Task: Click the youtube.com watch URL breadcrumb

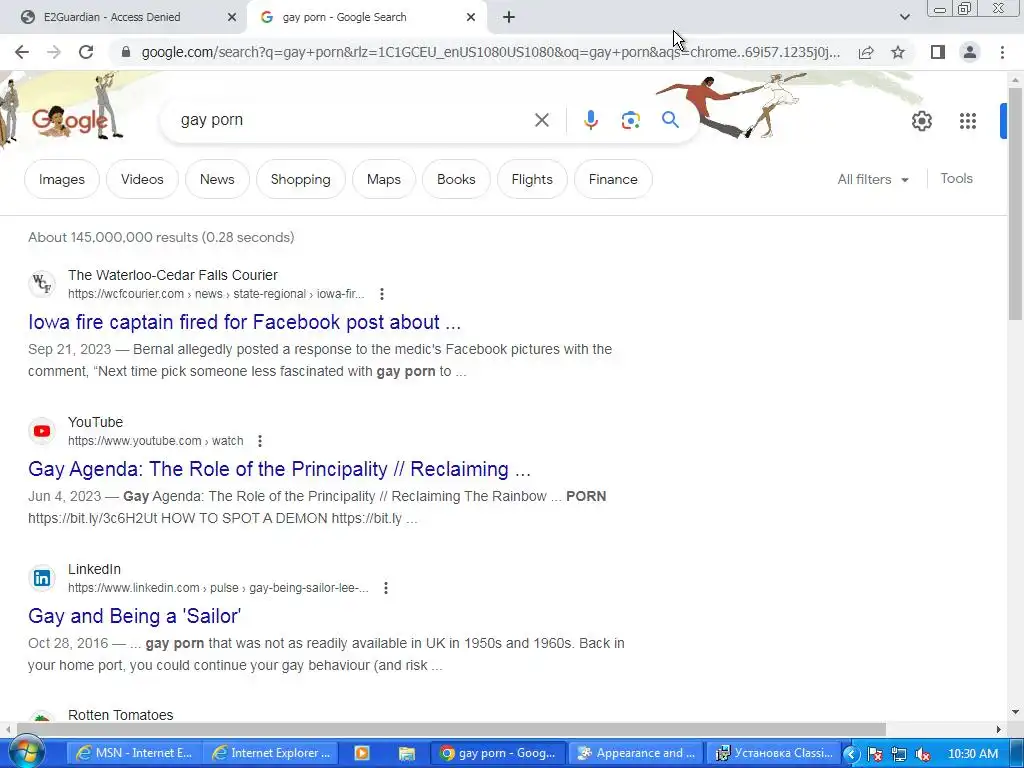Action: (155, 441)
